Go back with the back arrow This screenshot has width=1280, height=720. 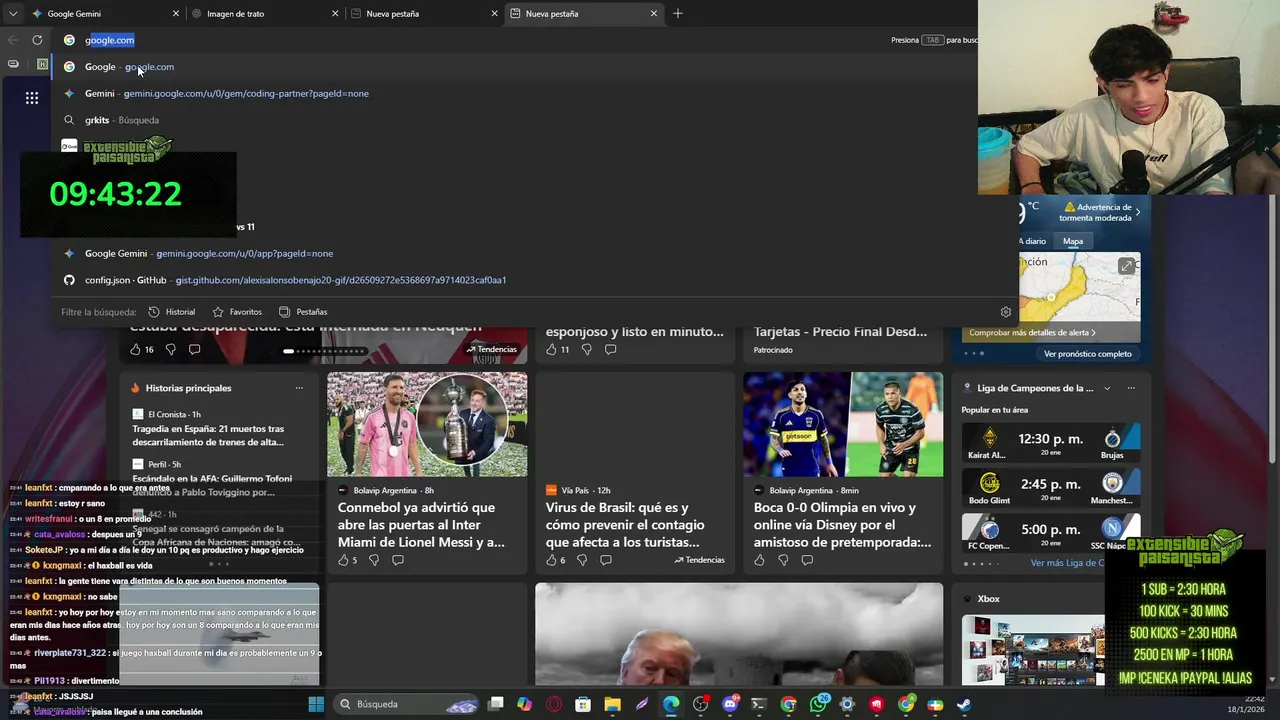[x=13, y=40]
